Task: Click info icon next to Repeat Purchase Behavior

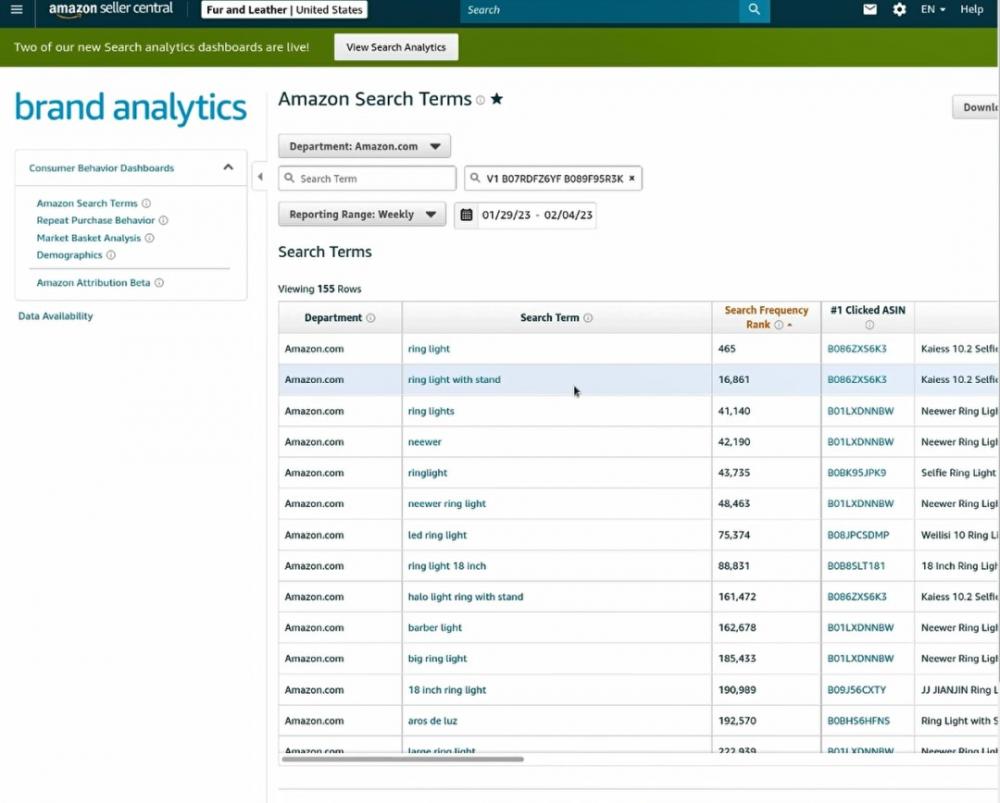Action: pyautogui.click(x=163, y=221)
